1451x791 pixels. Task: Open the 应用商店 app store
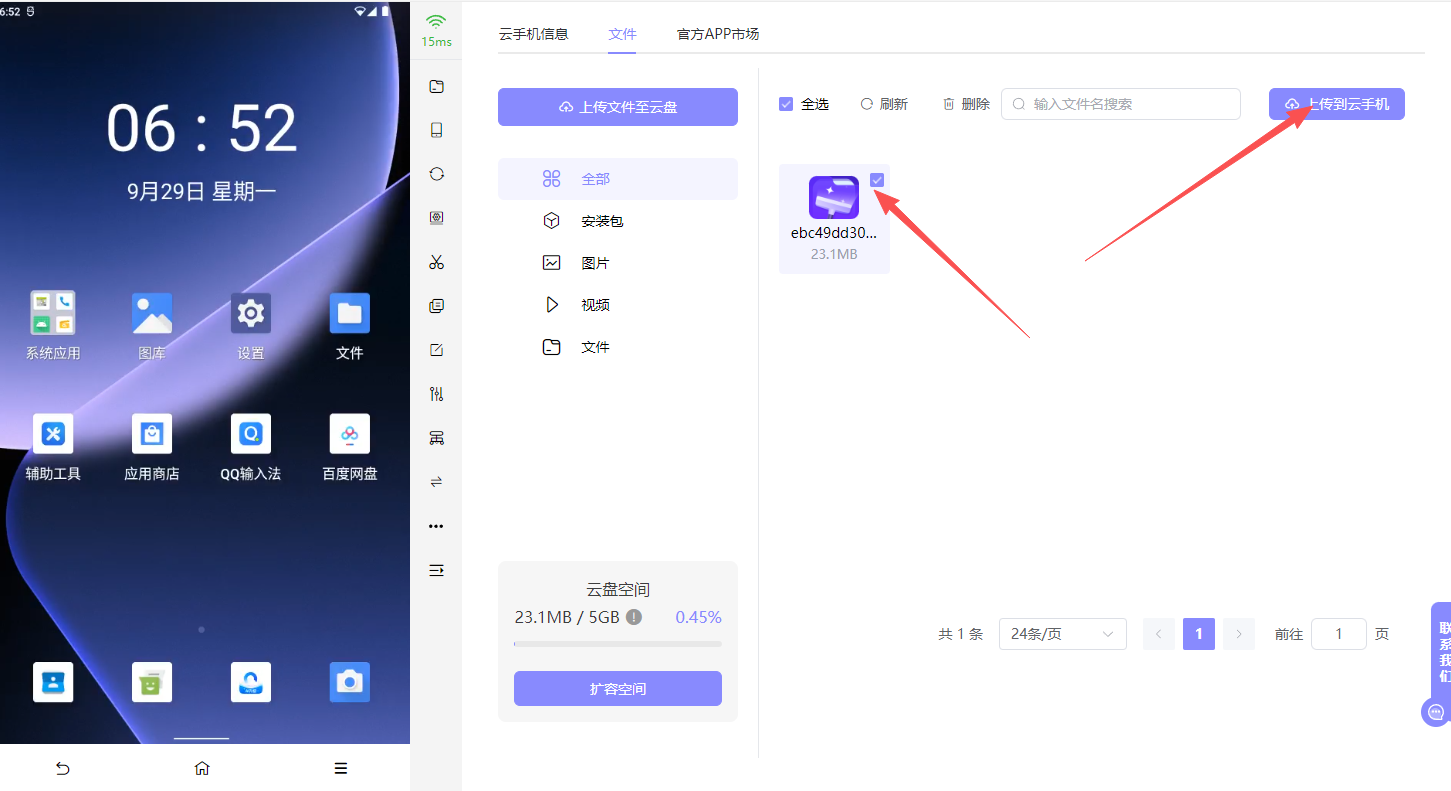(152, 434)
